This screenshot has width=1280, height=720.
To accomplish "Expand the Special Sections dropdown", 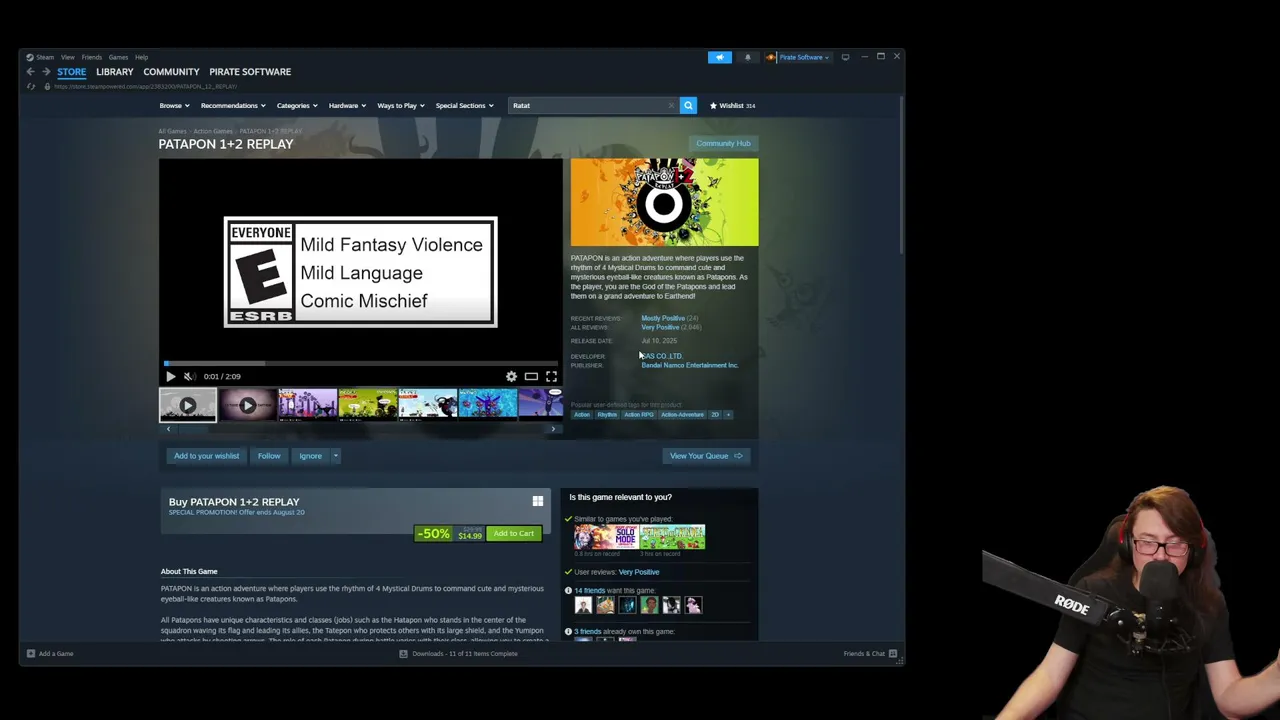I will click(x=464, y=105).
